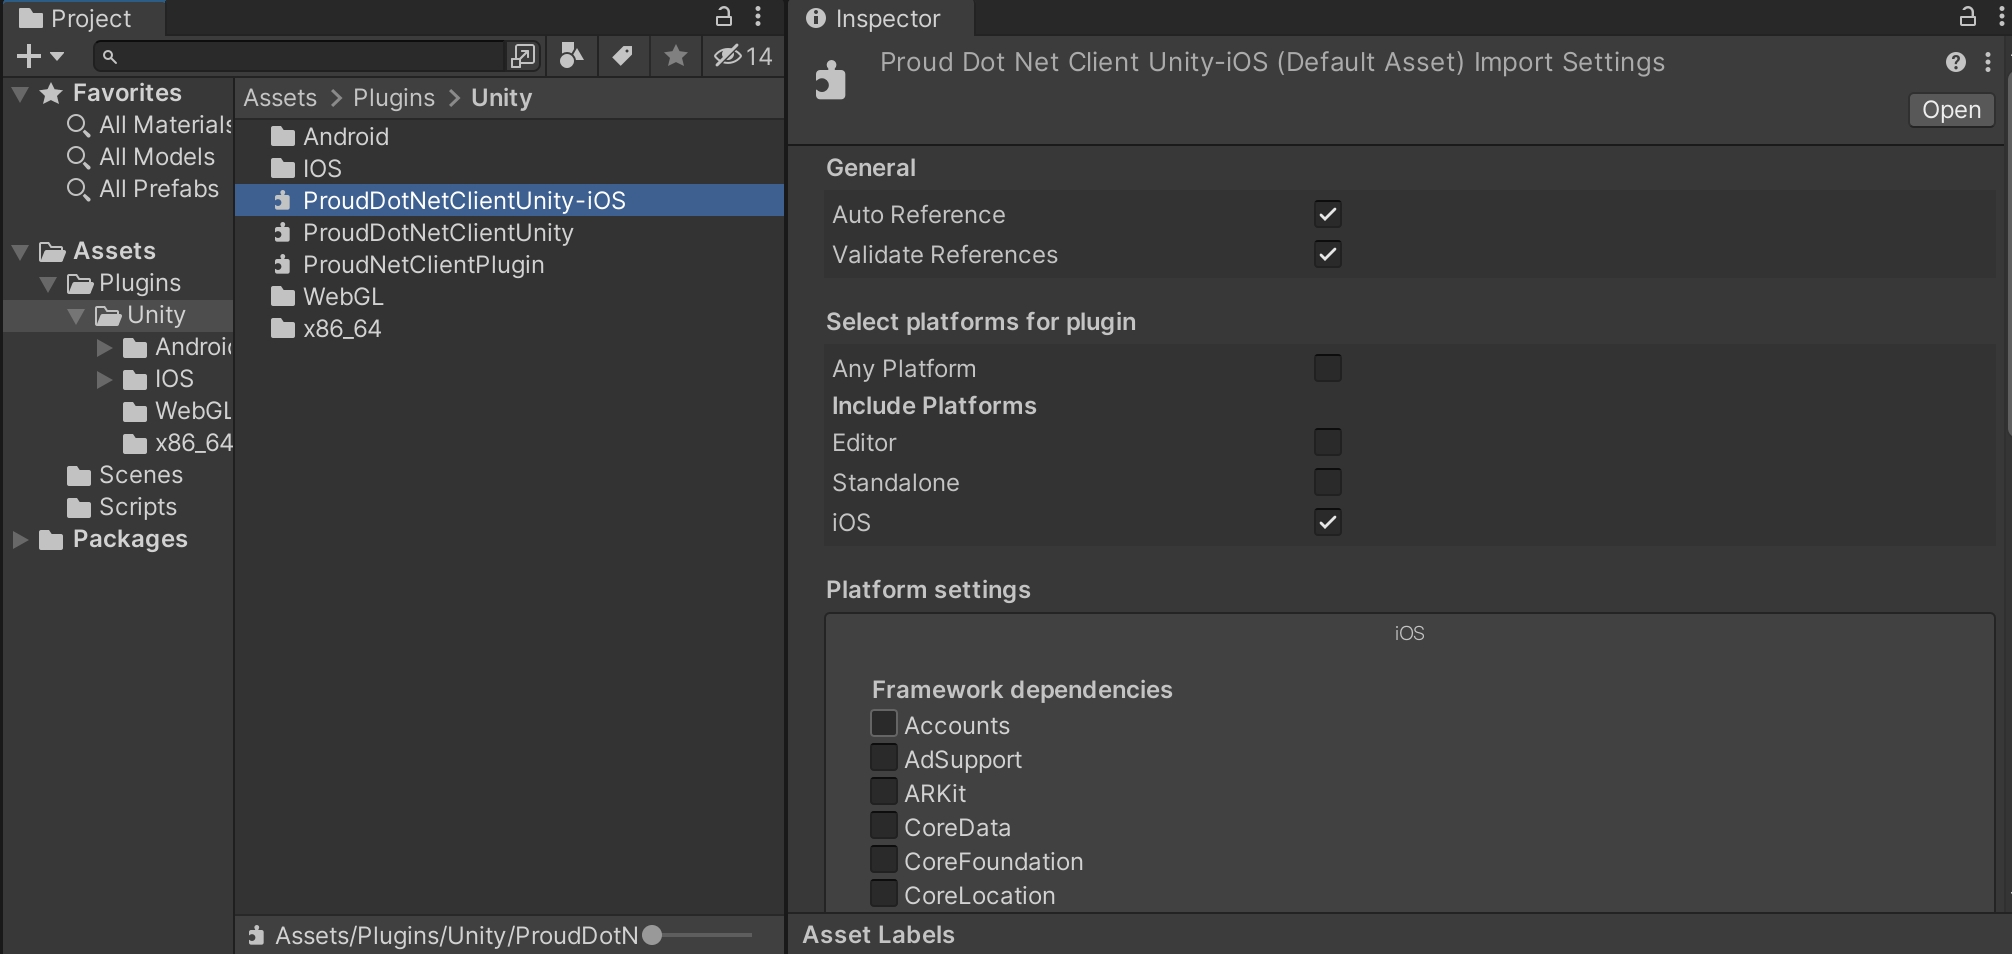The image size is (2012, 954).
Task: Open the Inspector's three-dot options menu
Action: tap(1987, 62)
